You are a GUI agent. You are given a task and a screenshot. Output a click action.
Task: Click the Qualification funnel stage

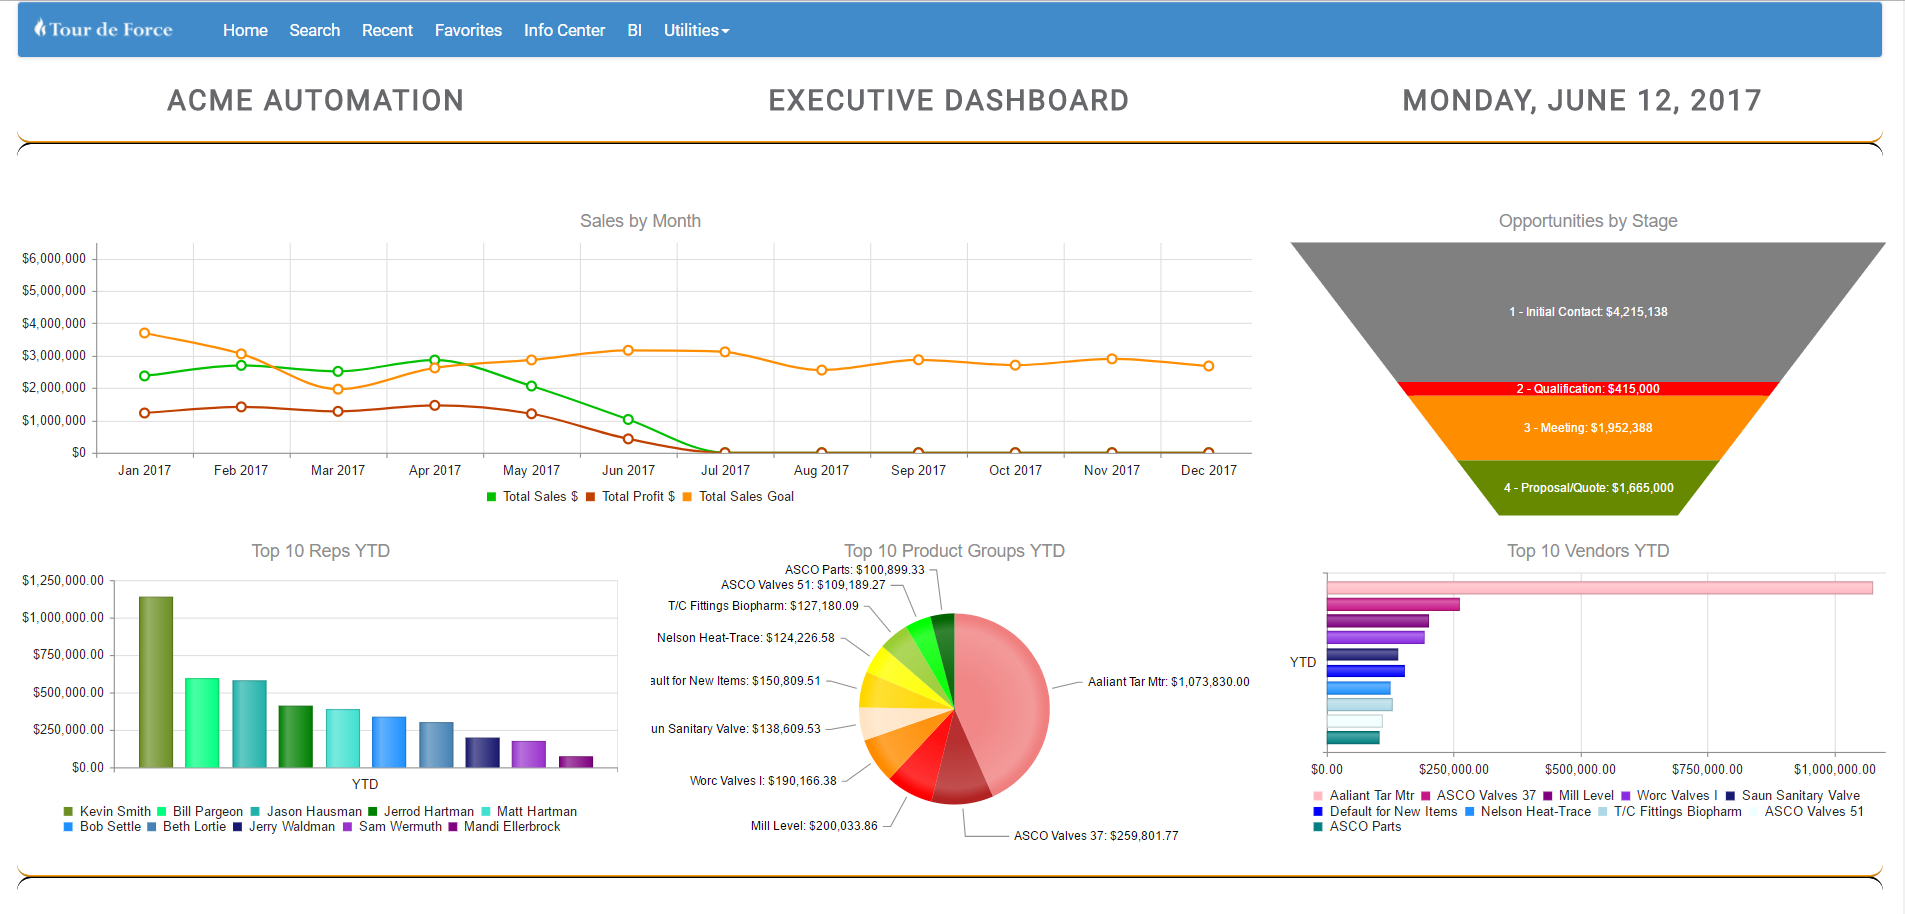pyautogui.click(x=1588, y=388)
